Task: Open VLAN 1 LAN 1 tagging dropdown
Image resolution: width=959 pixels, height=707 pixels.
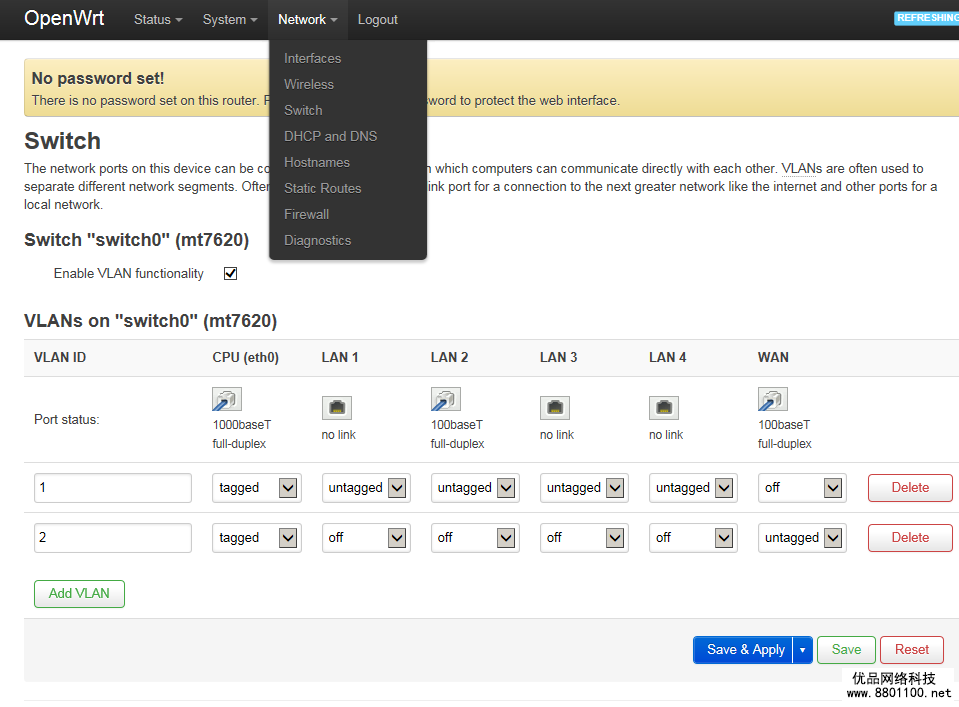Action: pyautogui.click(x=366, y=488)
